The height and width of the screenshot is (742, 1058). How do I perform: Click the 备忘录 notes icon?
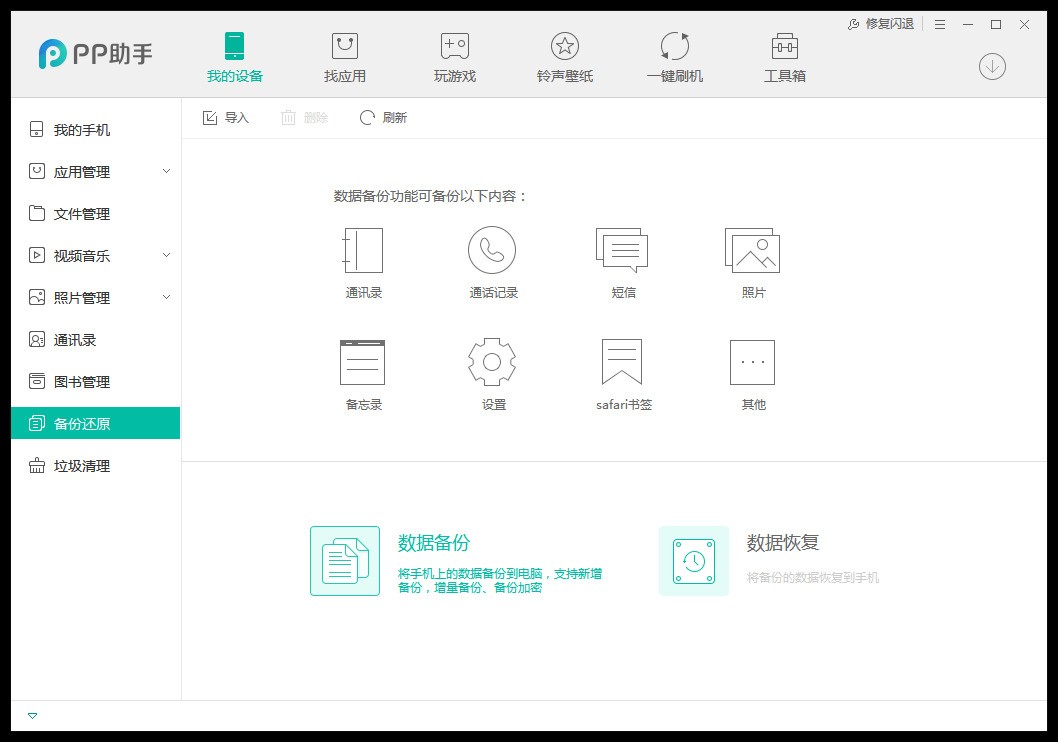[x=362, y=362]
